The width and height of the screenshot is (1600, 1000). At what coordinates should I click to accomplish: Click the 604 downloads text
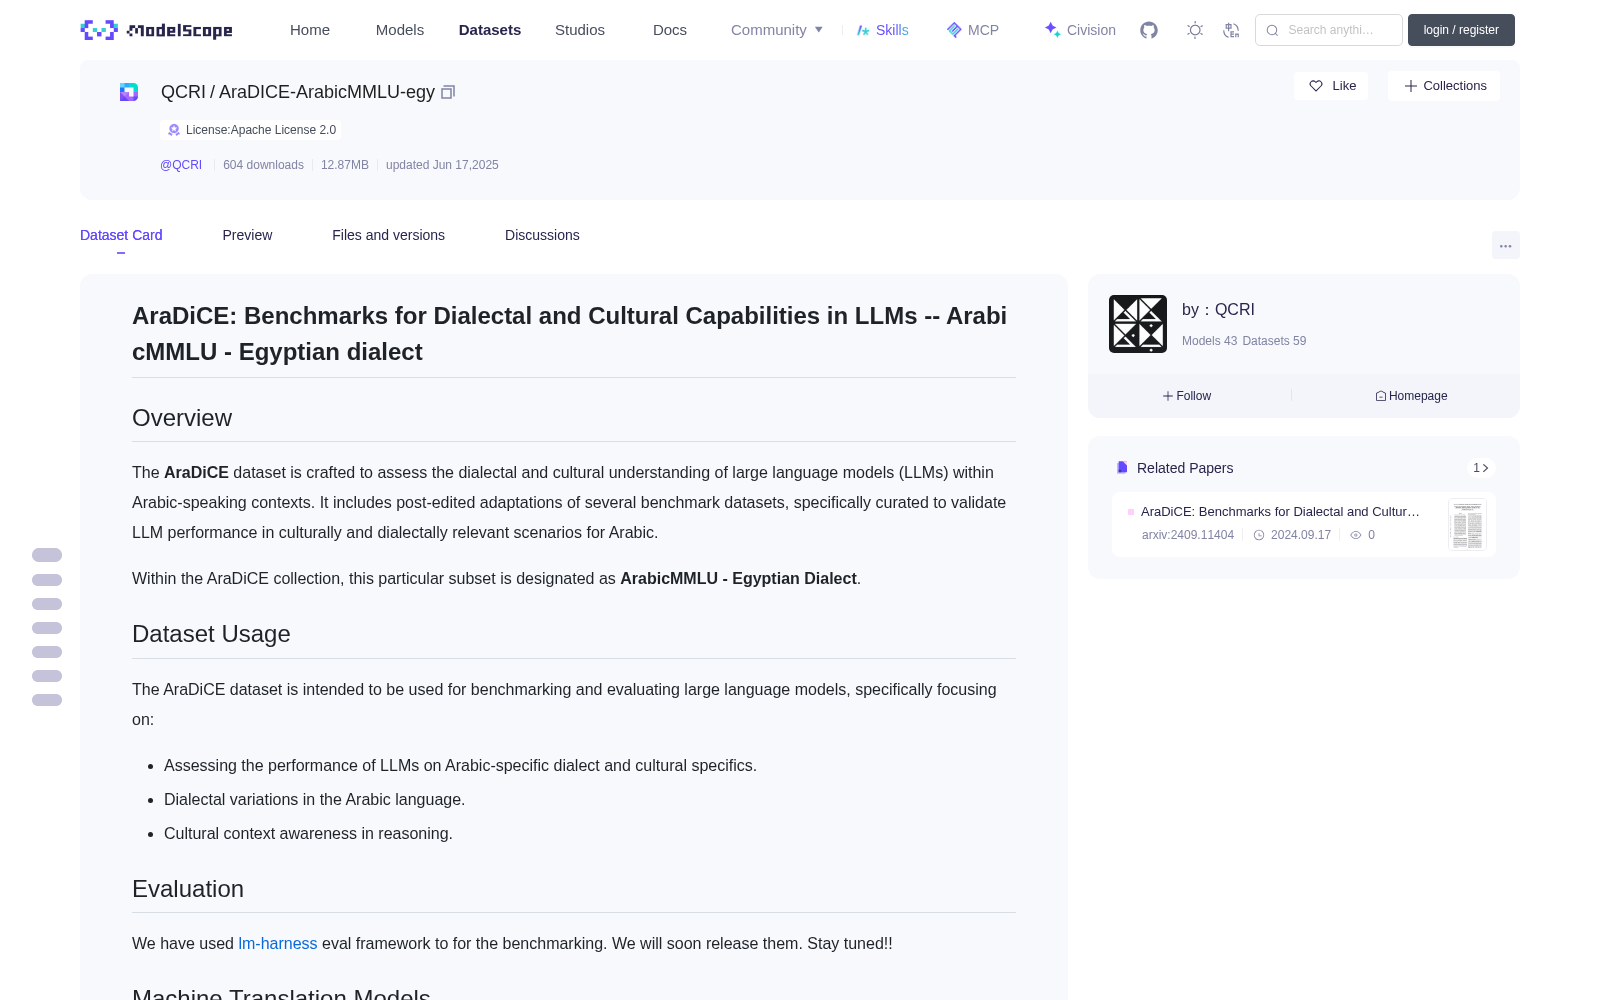click(263, 165)
